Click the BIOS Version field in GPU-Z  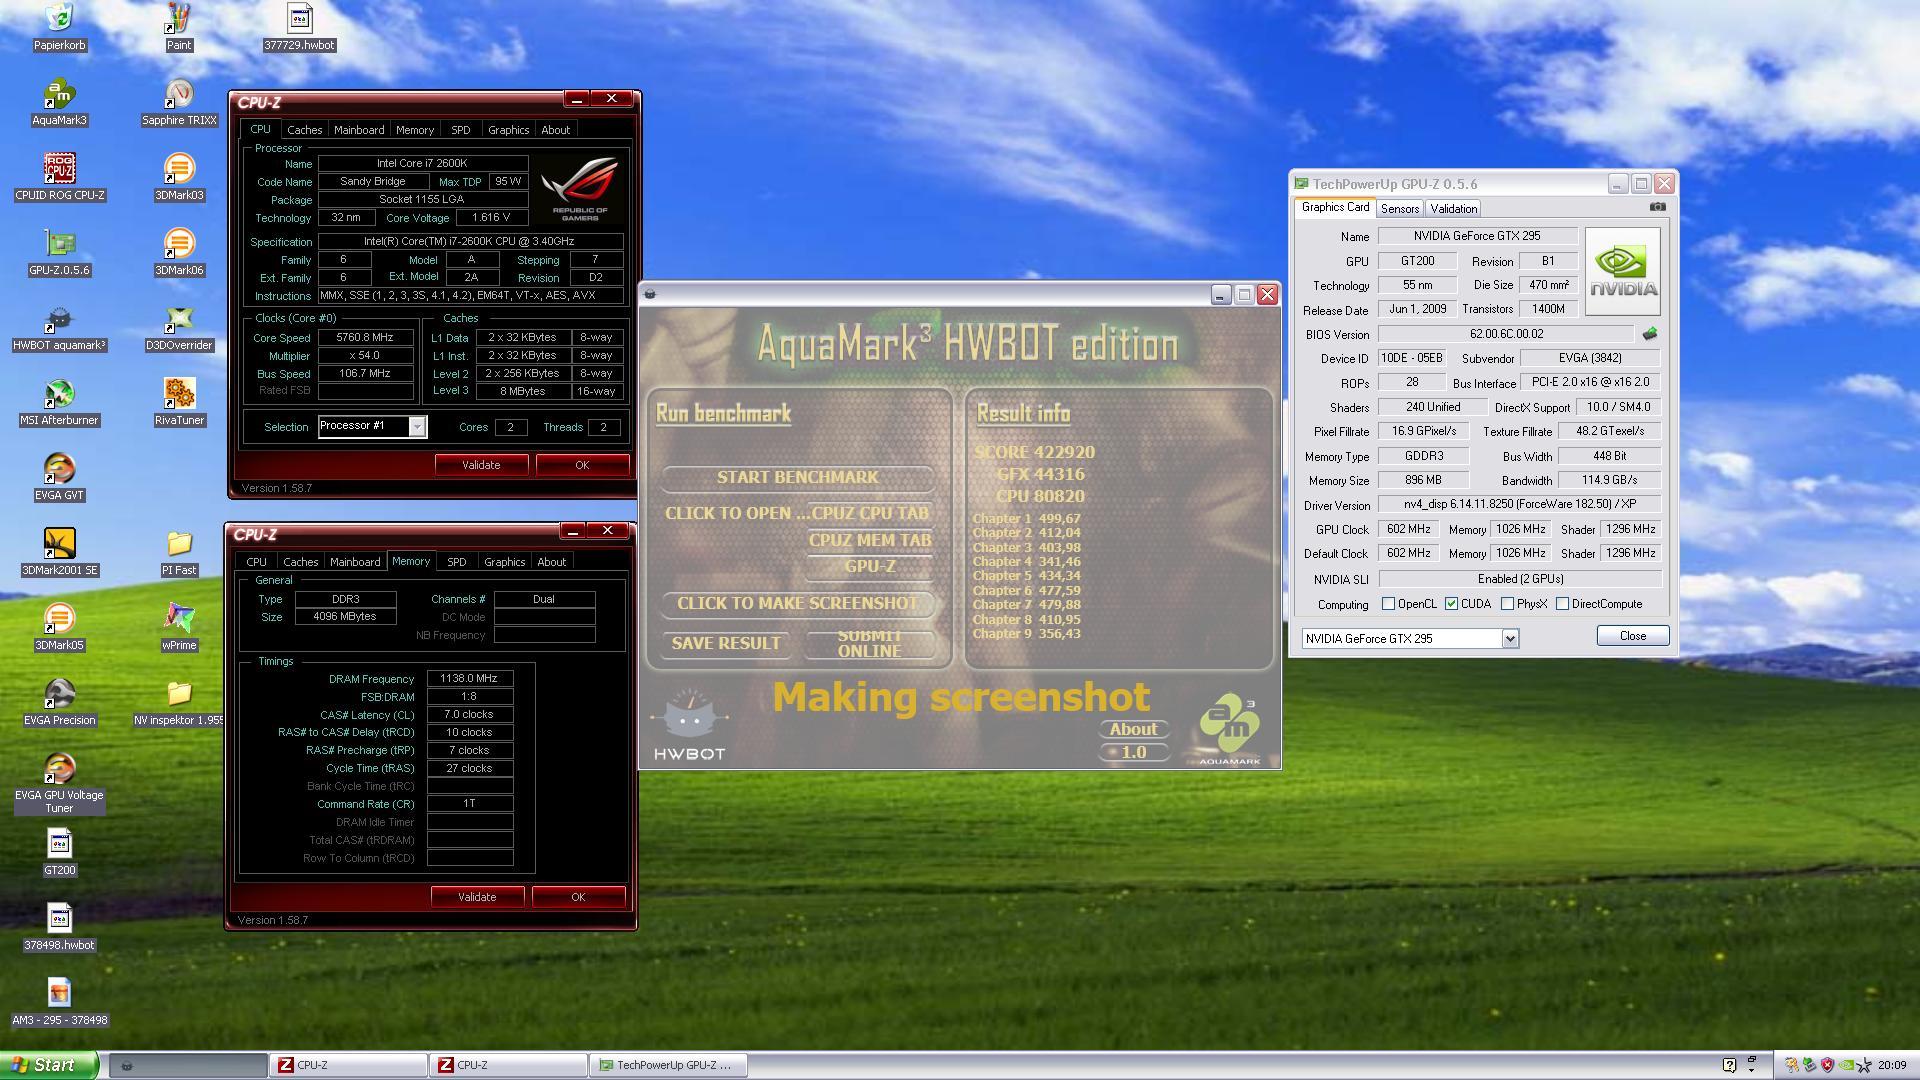click(1506, 334)
